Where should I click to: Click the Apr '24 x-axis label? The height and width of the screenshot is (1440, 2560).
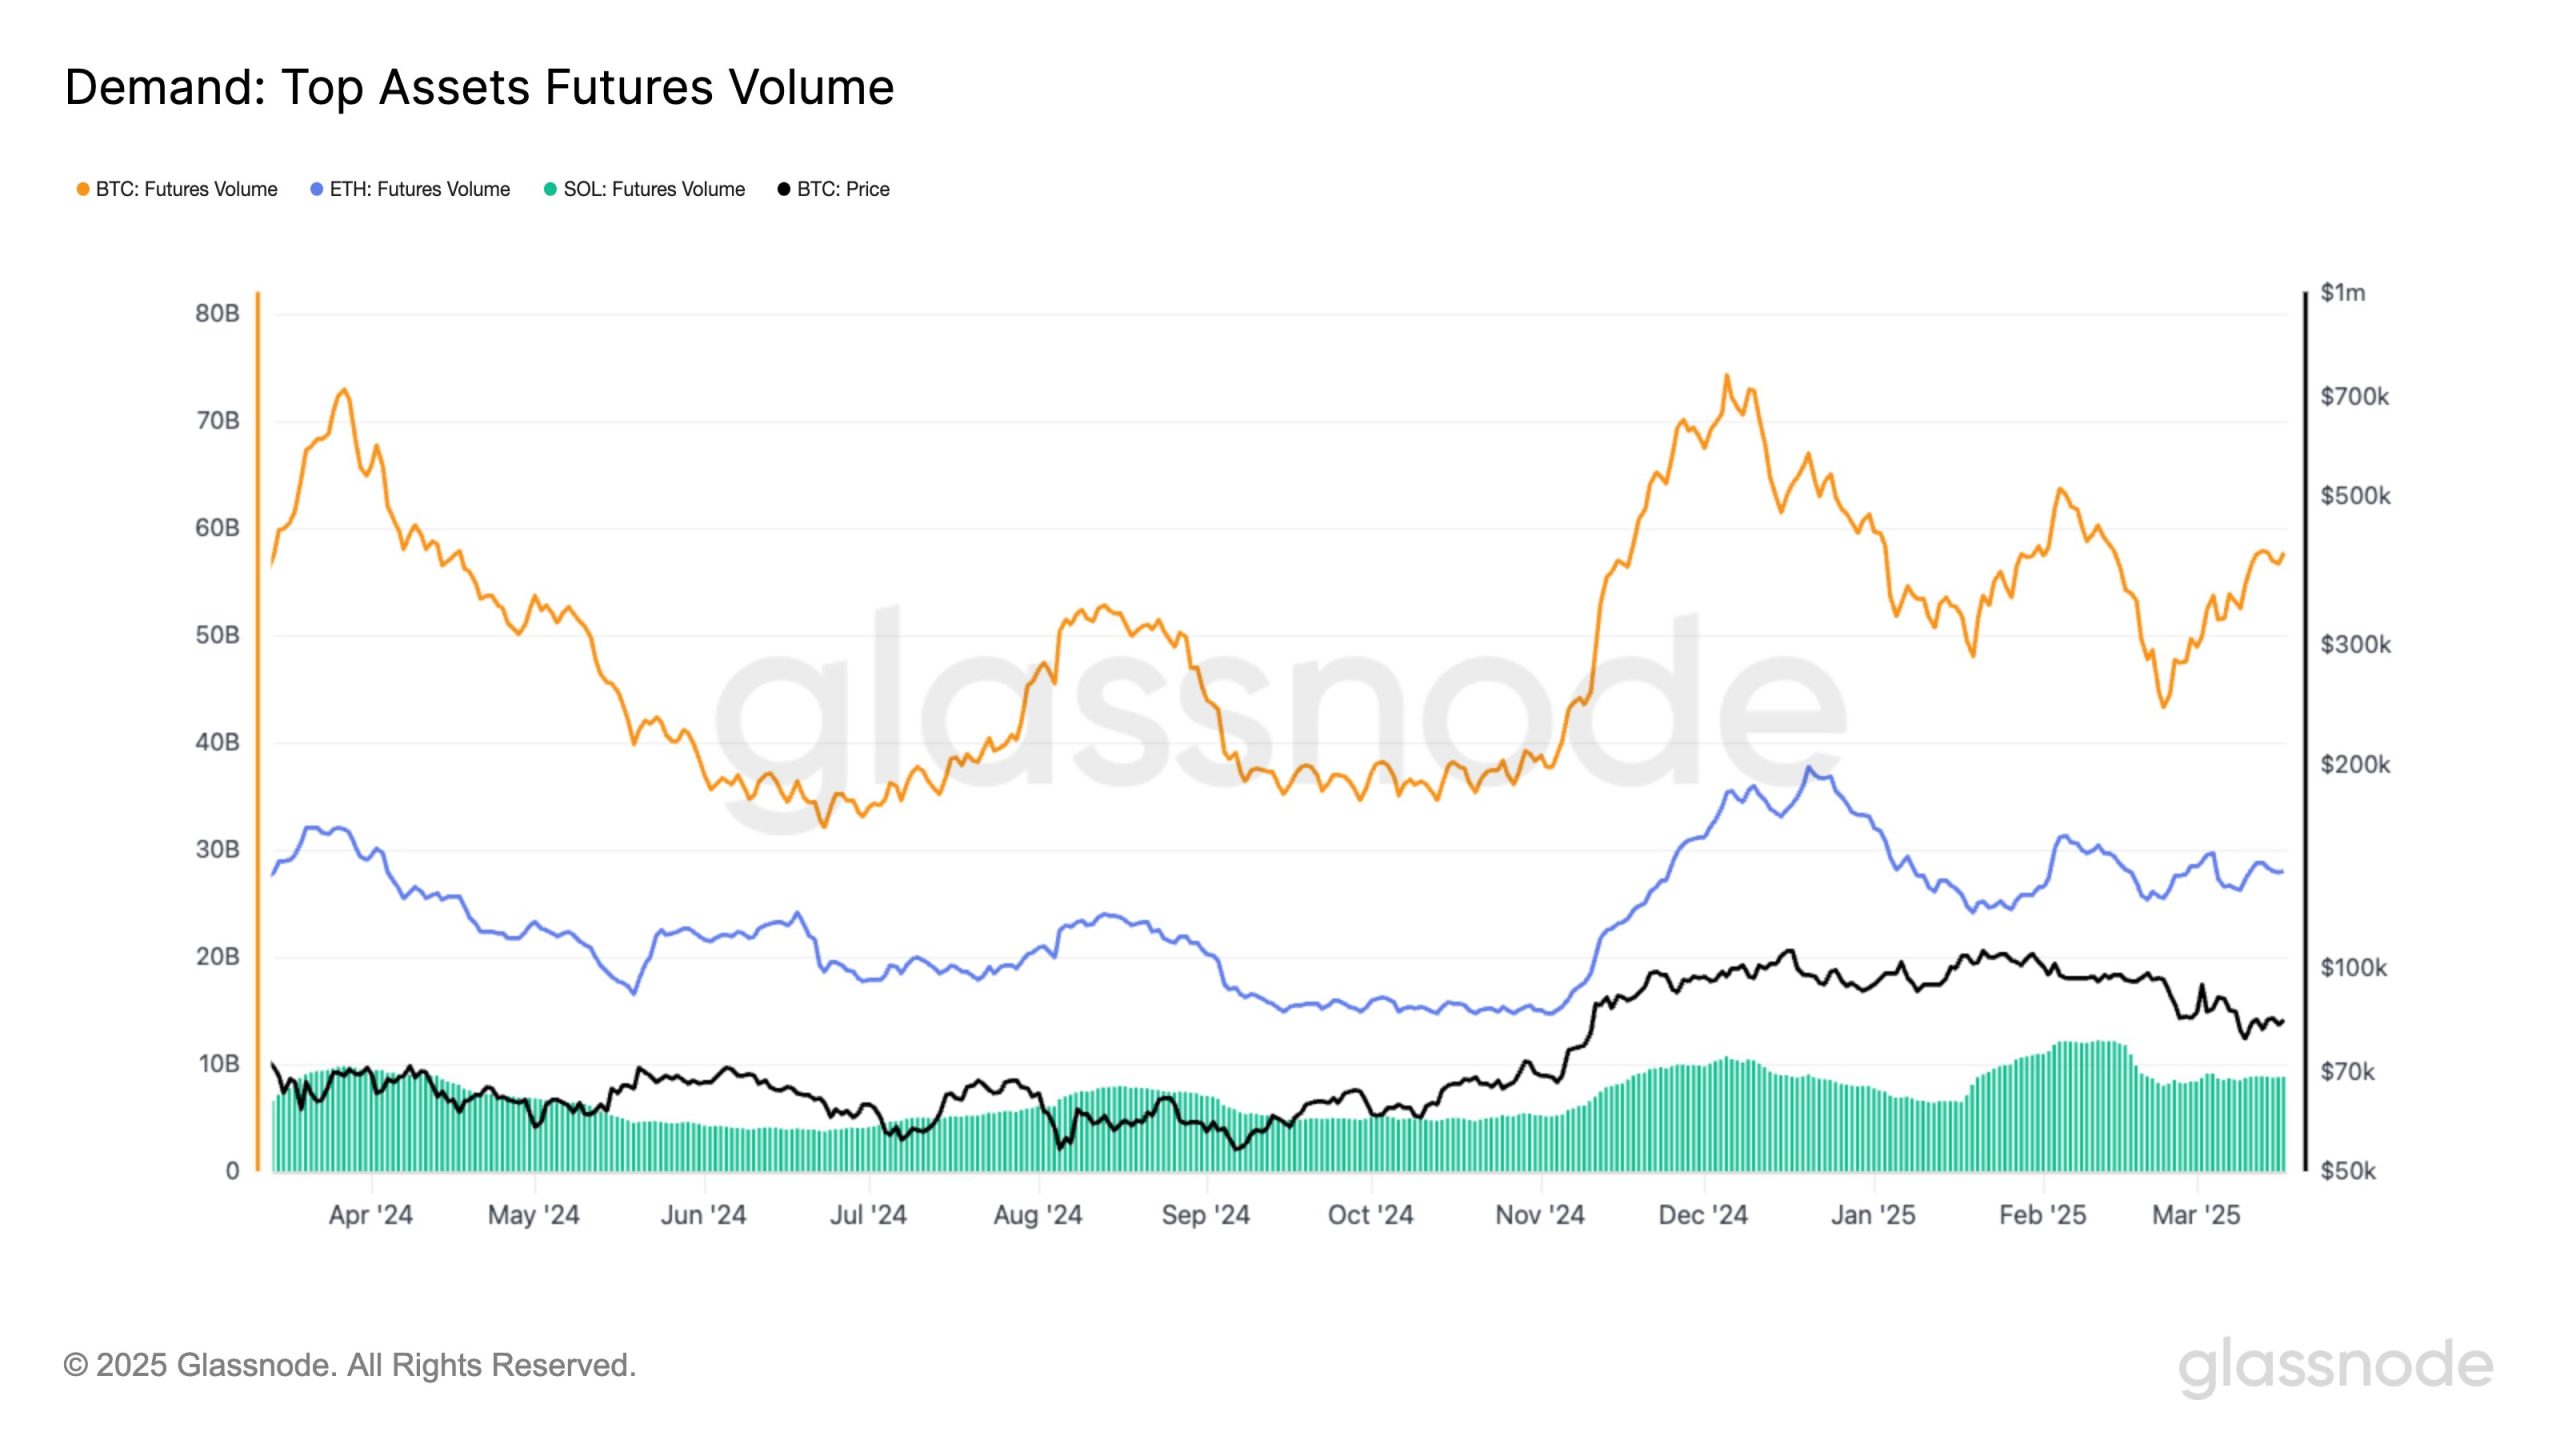pos(371,1215)
